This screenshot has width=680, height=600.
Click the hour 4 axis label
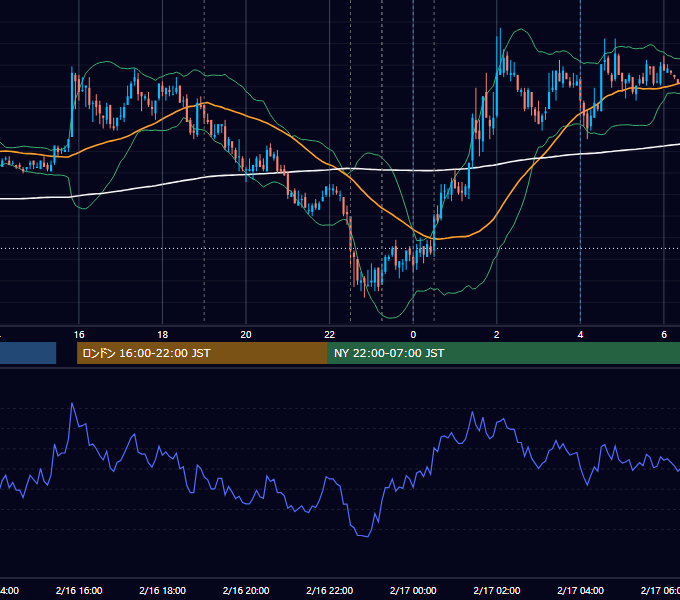pyautogui.click(x=580, y=335)
